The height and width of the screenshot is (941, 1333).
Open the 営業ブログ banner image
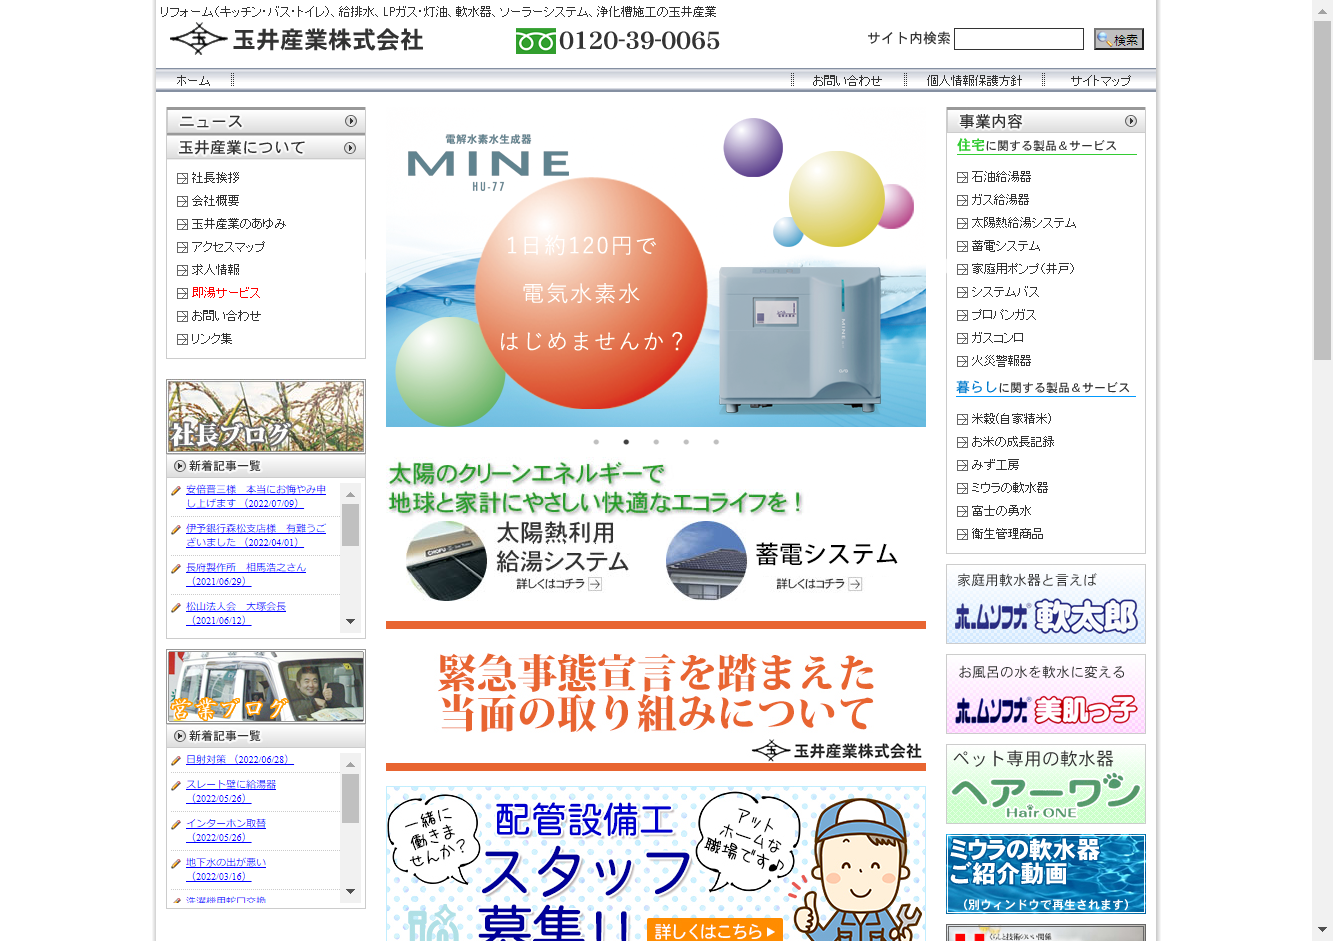(x=266, y=687)
